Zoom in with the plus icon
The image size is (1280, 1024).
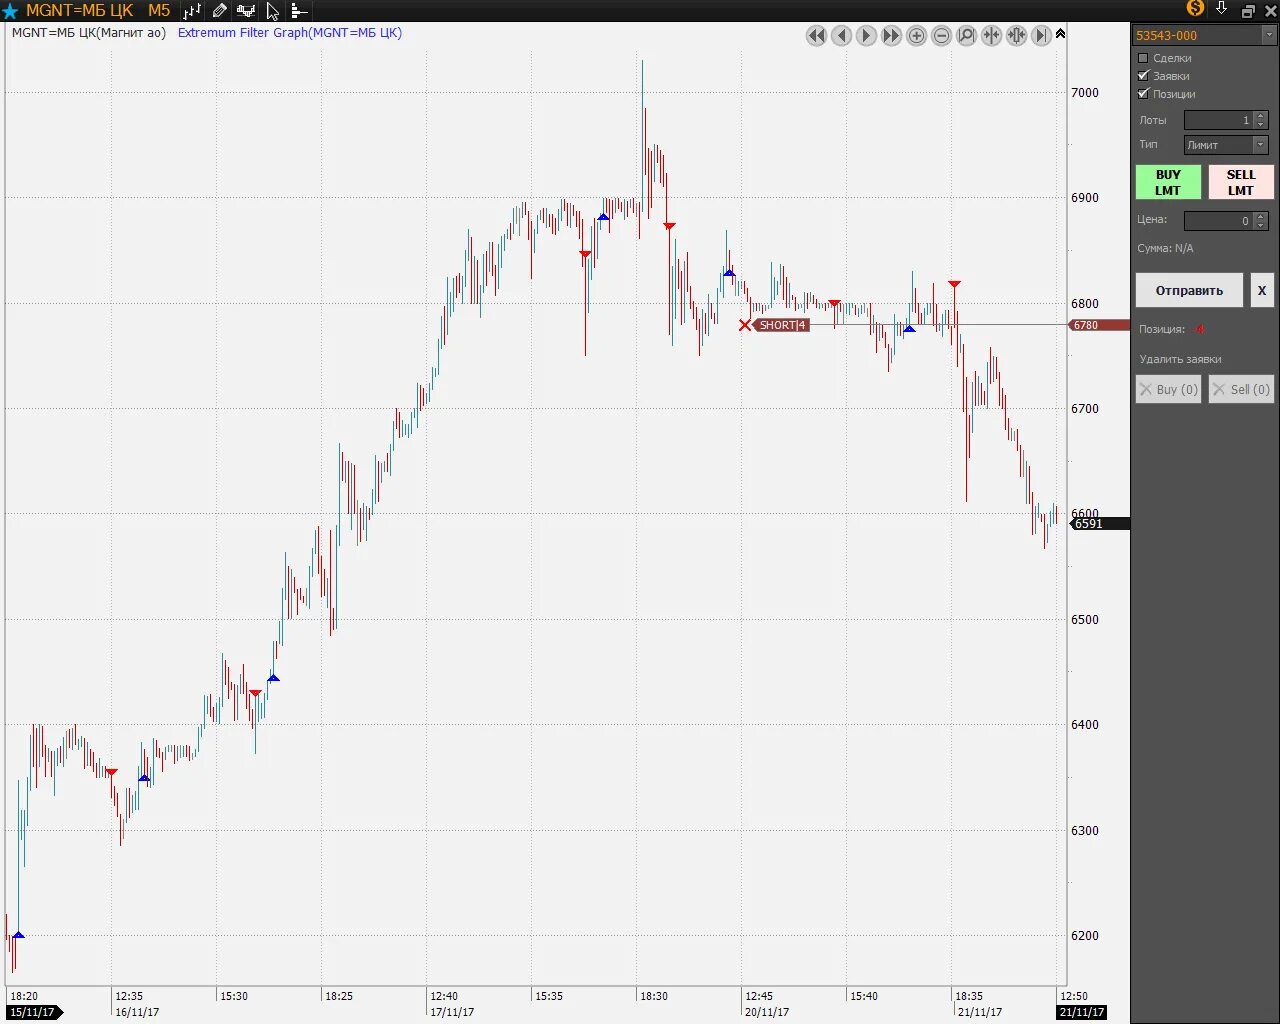(916, 36)
